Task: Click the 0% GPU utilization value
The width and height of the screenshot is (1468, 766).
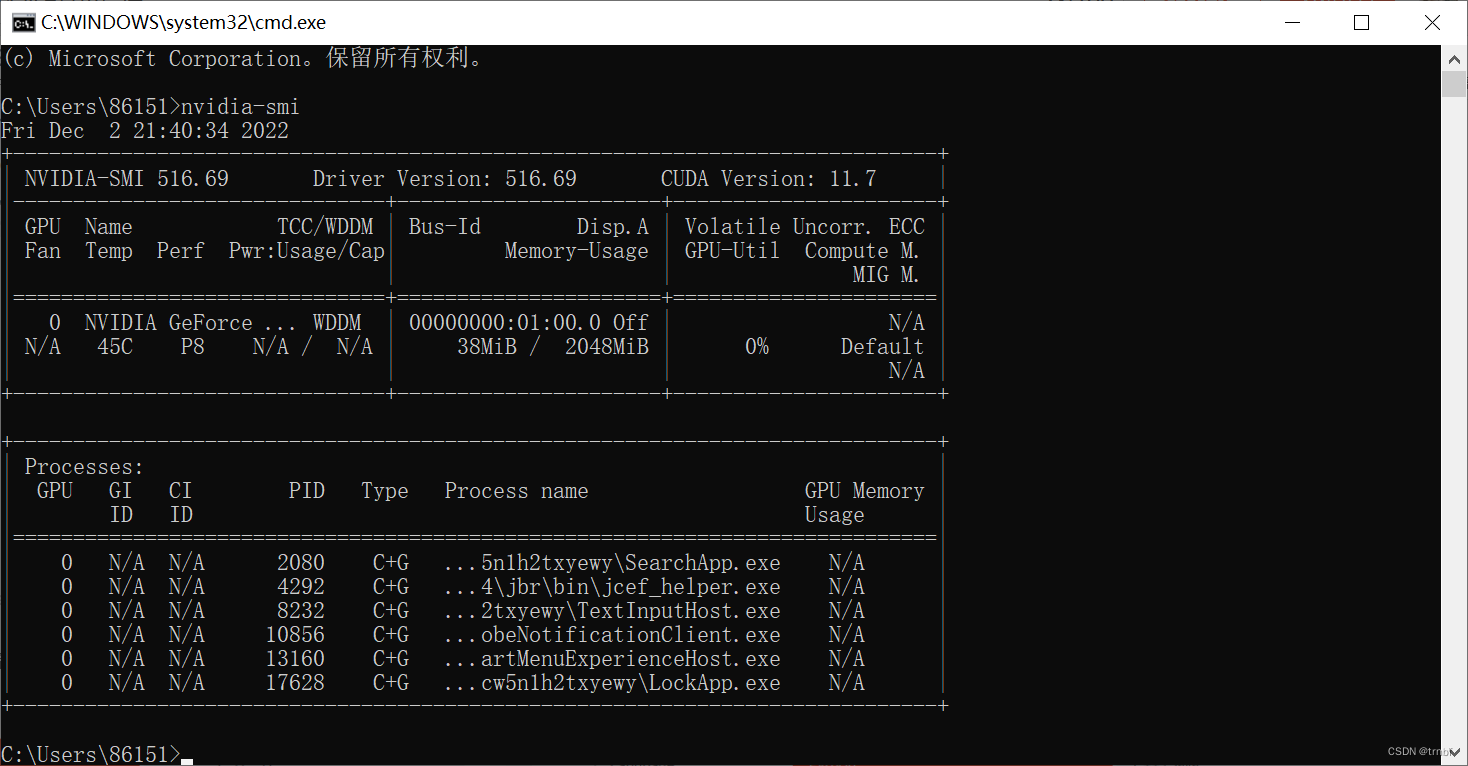Action: click(x=757, y=347)
